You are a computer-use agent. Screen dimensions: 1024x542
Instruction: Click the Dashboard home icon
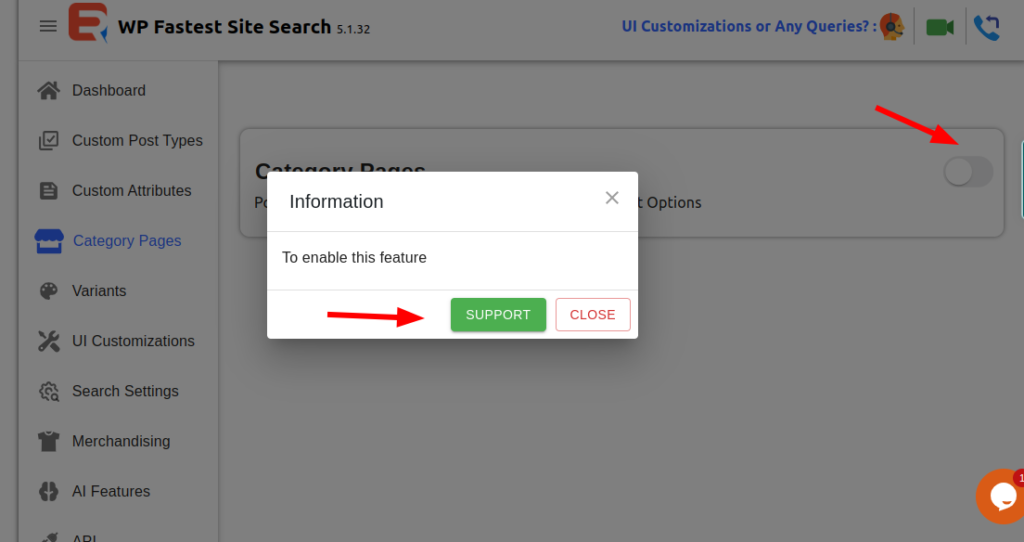tap(48, 91)
